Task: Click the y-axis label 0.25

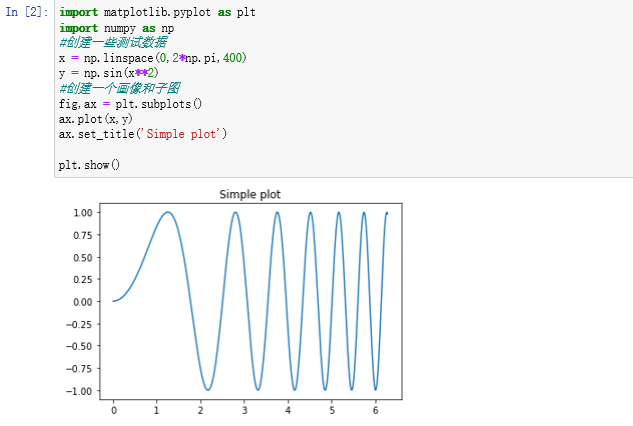Action: coord(83,279)
